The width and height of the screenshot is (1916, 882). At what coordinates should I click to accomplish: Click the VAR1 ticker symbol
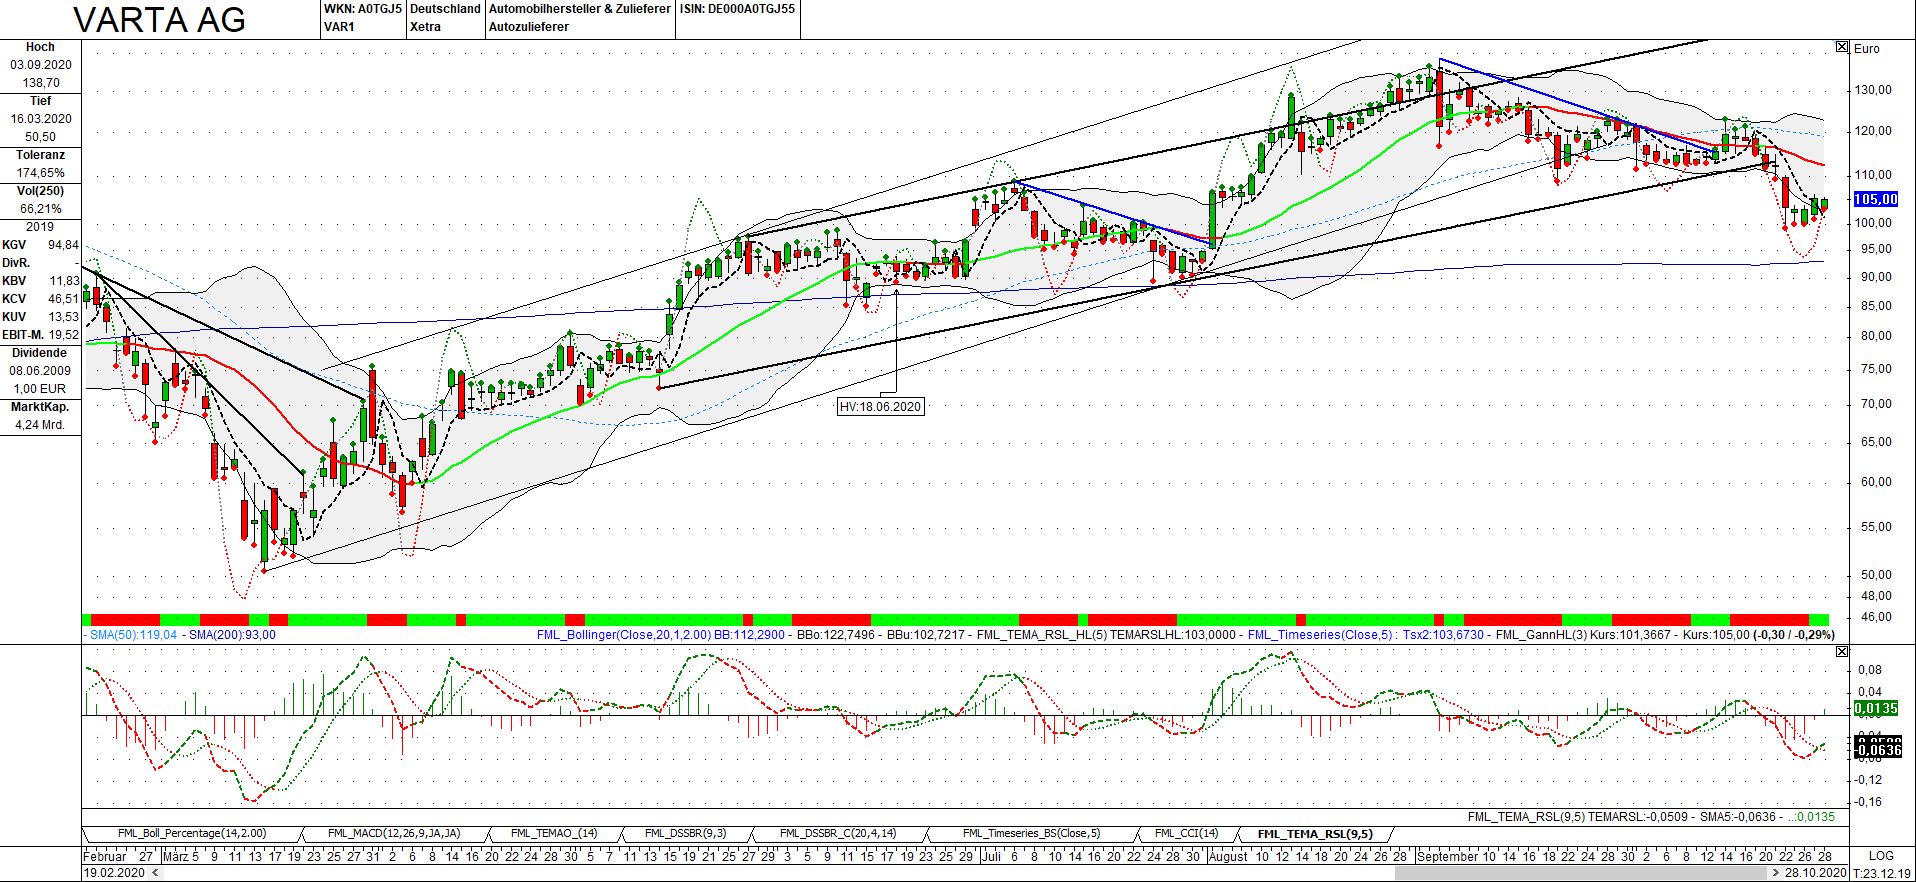[x=339, y=27]
